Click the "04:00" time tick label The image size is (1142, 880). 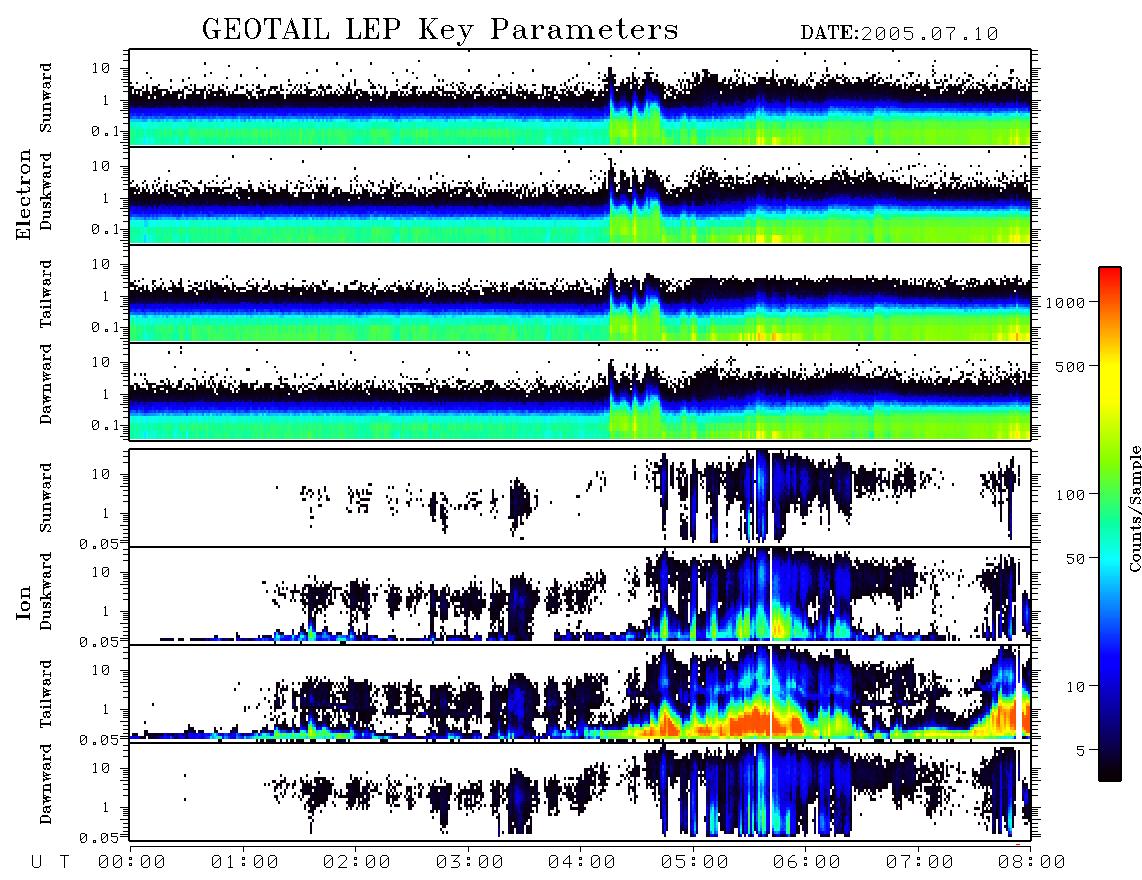[582, 862]
